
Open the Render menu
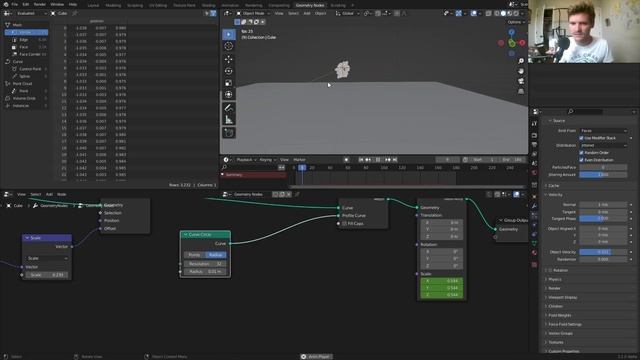point(40,4)
